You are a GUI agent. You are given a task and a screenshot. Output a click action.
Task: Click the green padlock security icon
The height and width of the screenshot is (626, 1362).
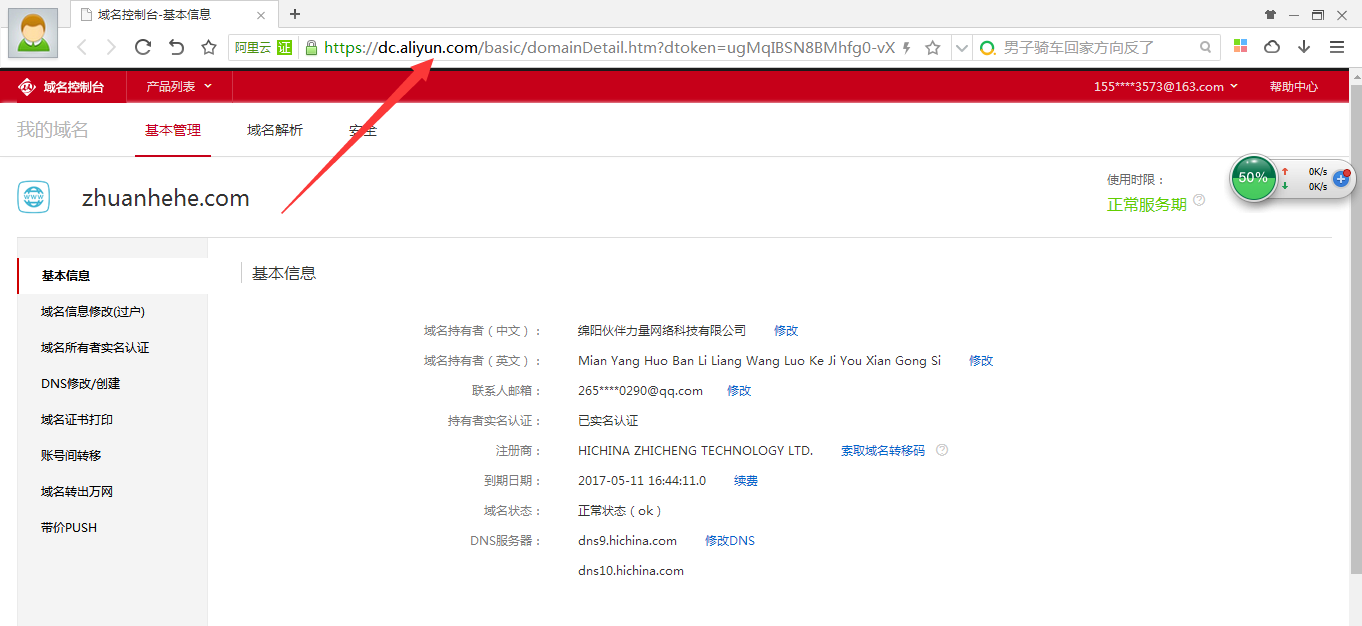pyautogui.click(x=311, y=48)
